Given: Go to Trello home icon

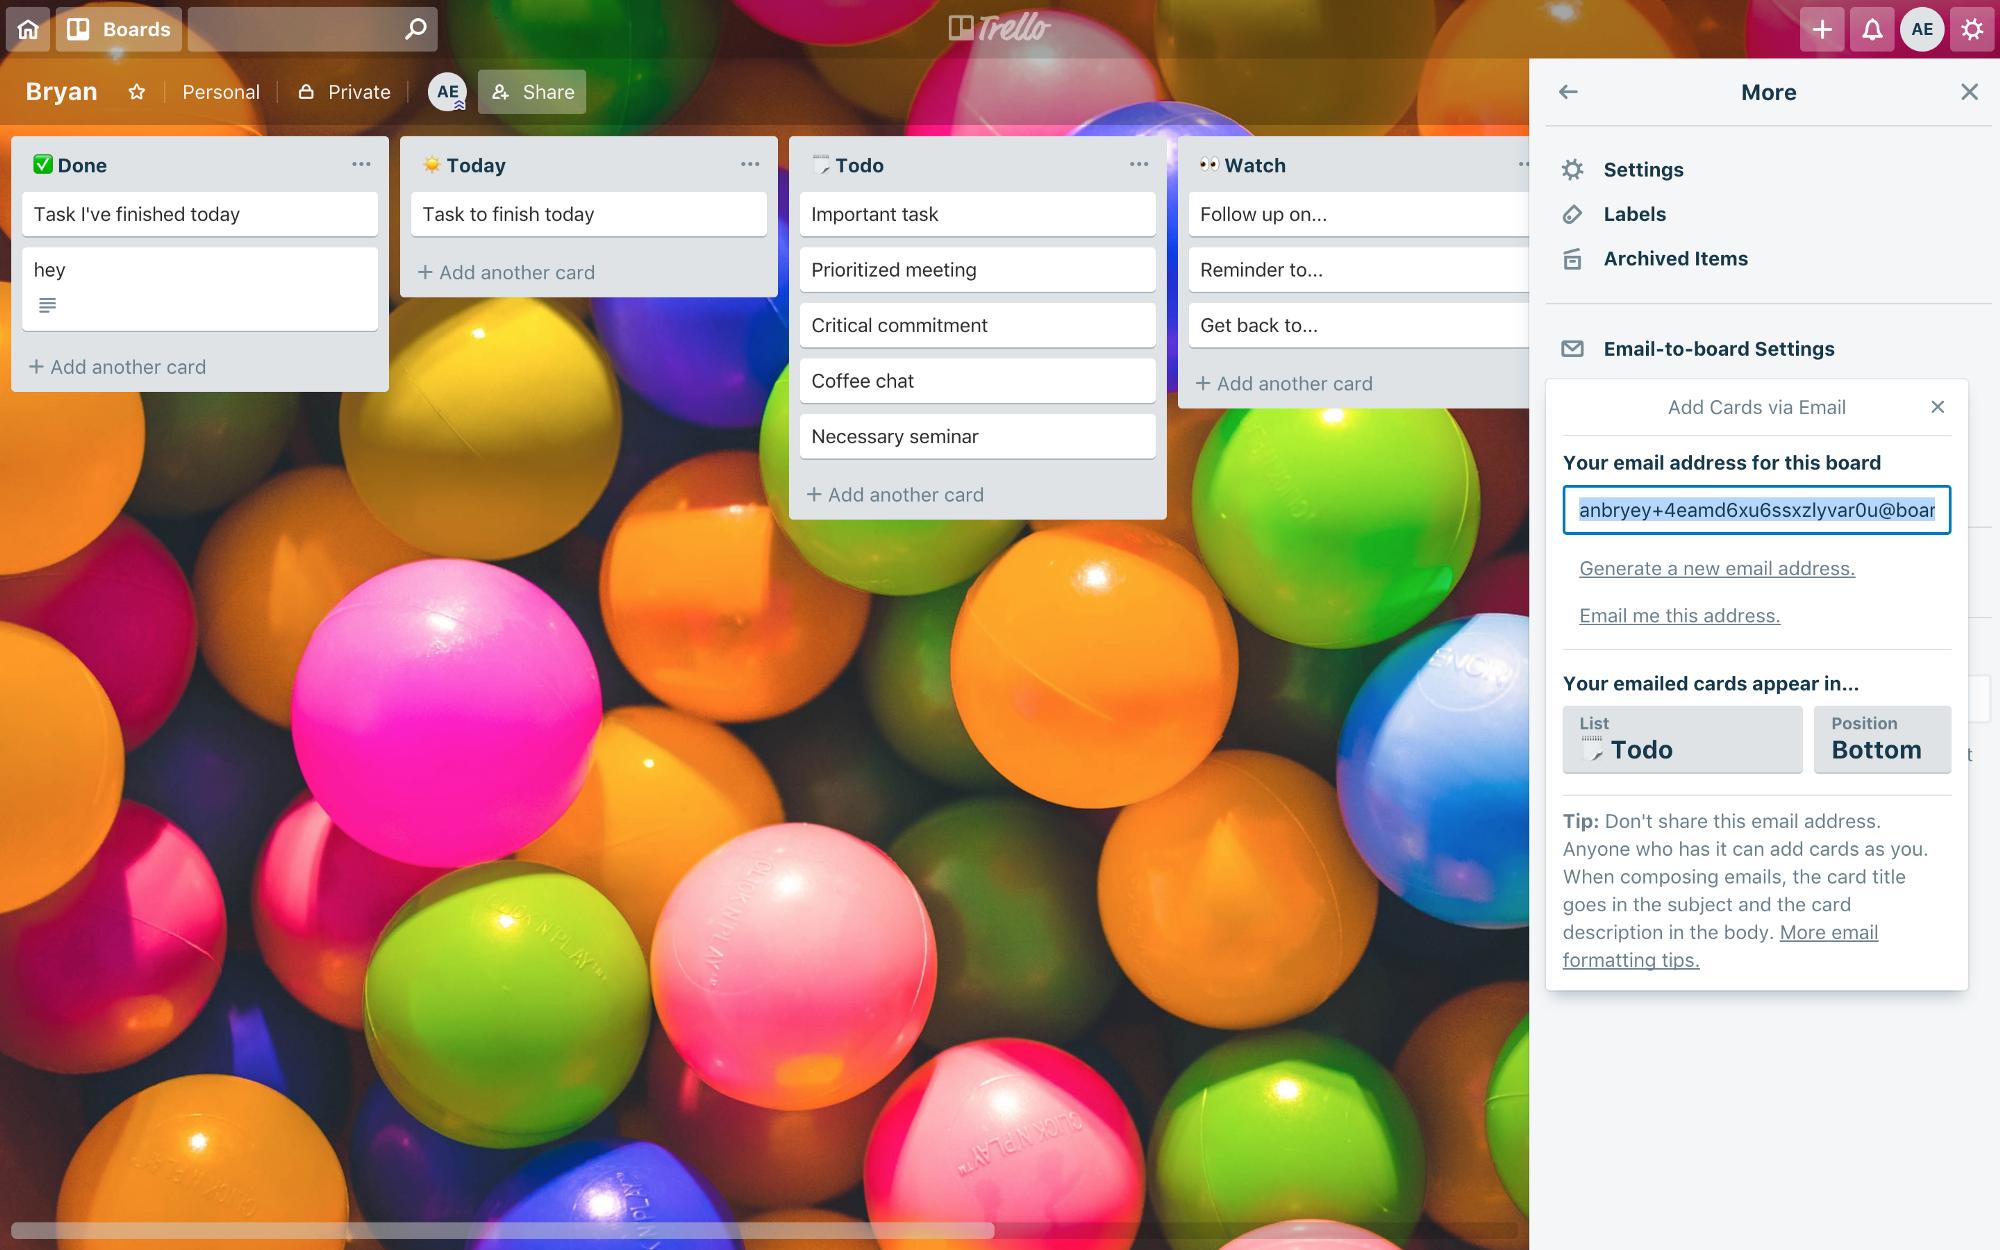Looking at the screenshot, I should (x=28, y=29).
